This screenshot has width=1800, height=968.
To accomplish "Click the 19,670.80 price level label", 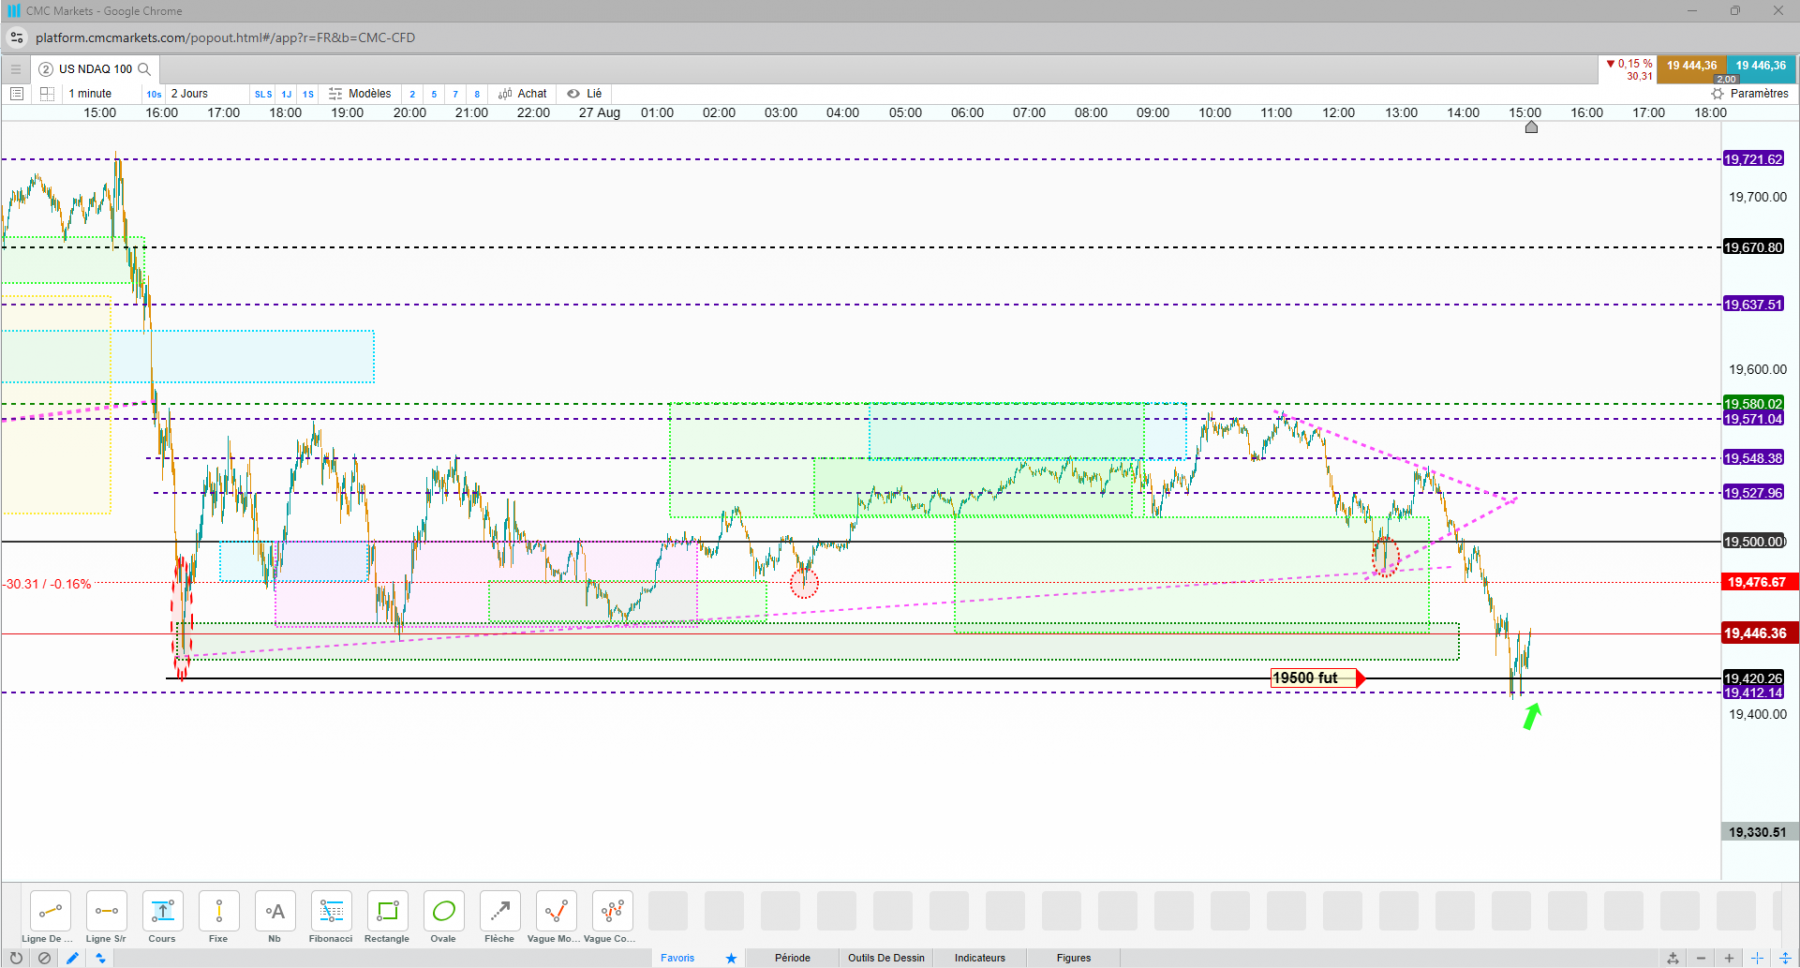I will 1753,247.
